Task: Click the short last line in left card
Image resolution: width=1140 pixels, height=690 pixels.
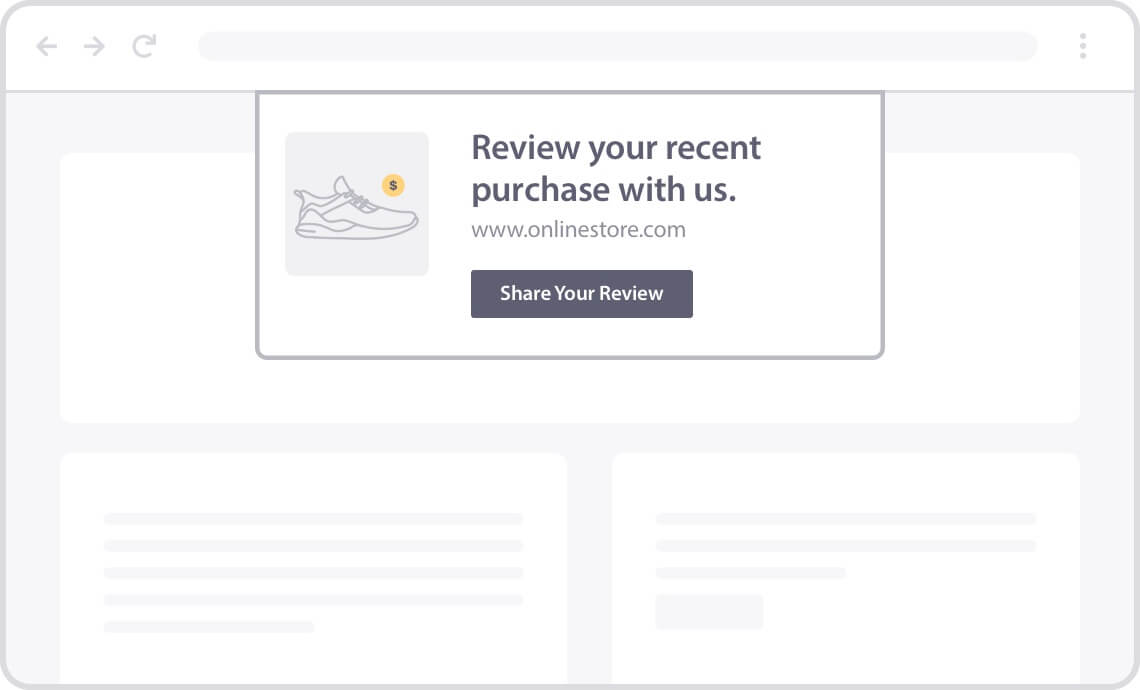Action: (x=209, y=627)
